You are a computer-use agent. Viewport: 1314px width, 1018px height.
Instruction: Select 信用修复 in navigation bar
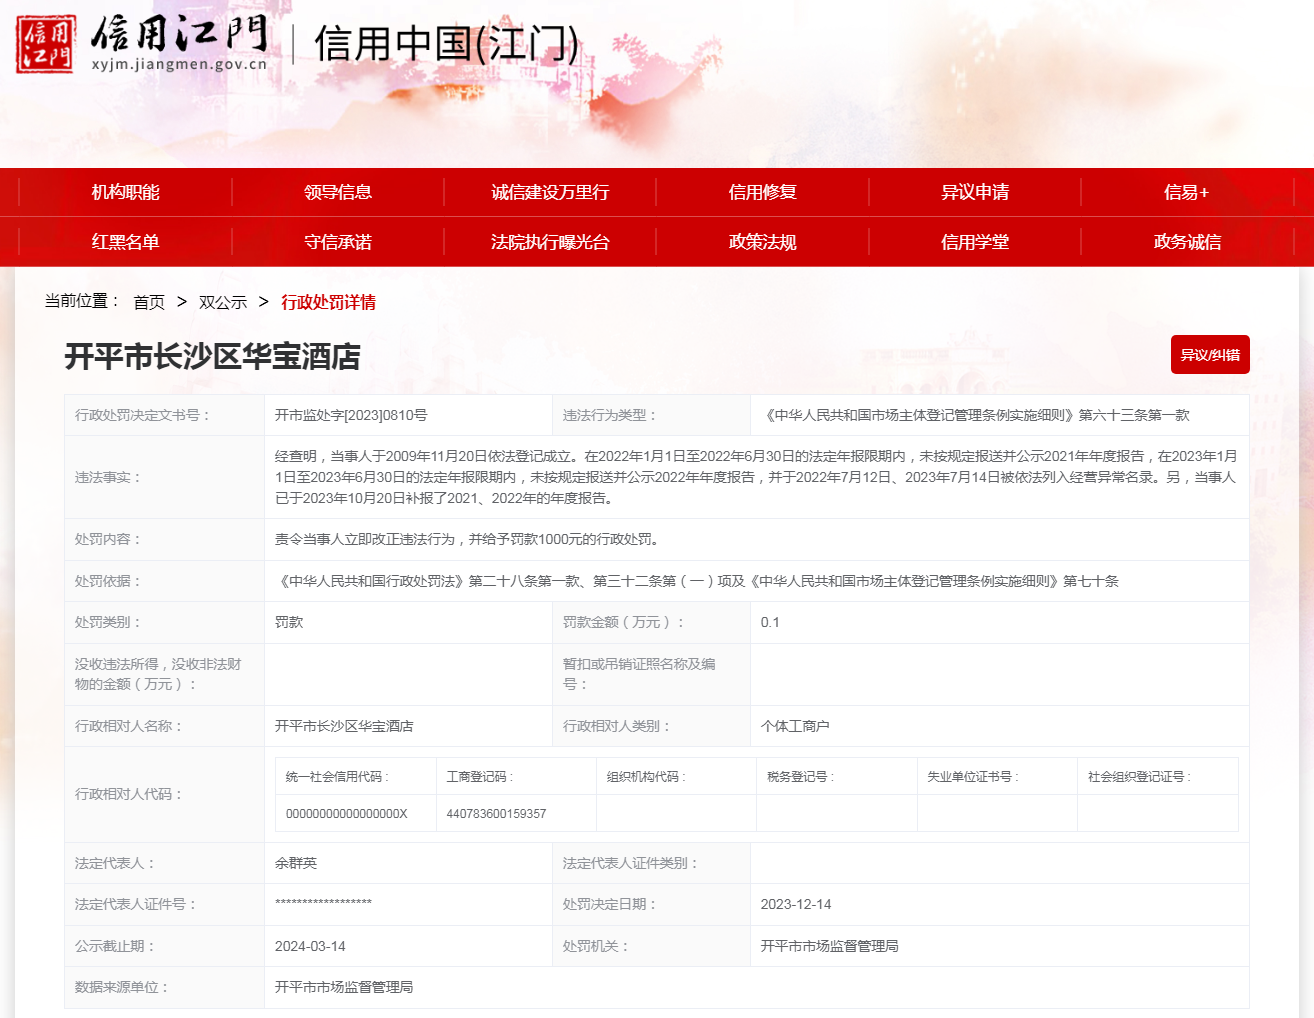tap(762, 192)
